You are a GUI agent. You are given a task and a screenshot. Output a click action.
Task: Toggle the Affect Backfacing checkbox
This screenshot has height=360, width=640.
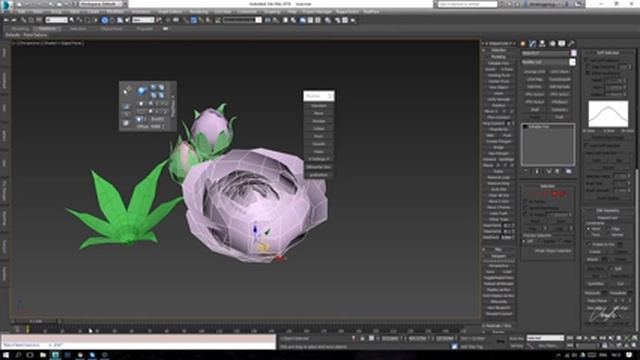pyautogui.click(x=588, y=73)
